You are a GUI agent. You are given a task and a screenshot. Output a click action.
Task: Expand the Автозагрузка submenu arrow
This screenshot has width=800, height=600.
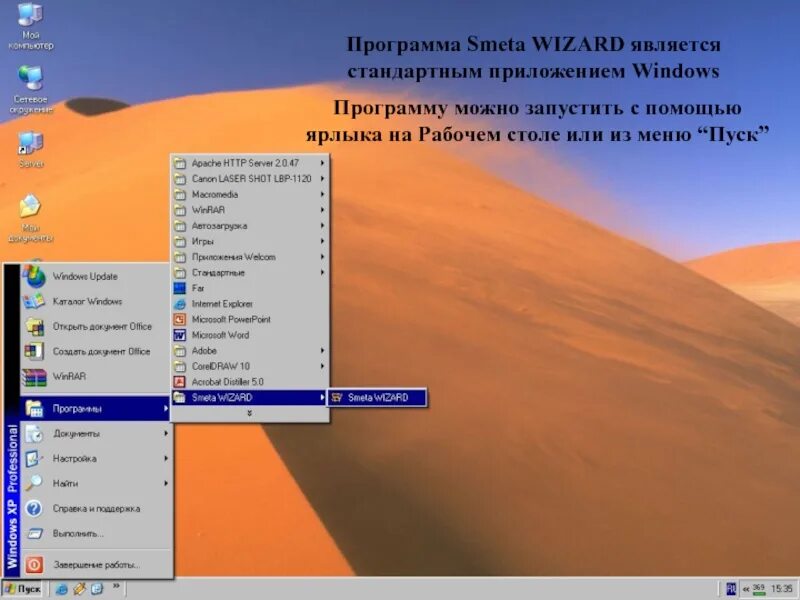point(322,226)
